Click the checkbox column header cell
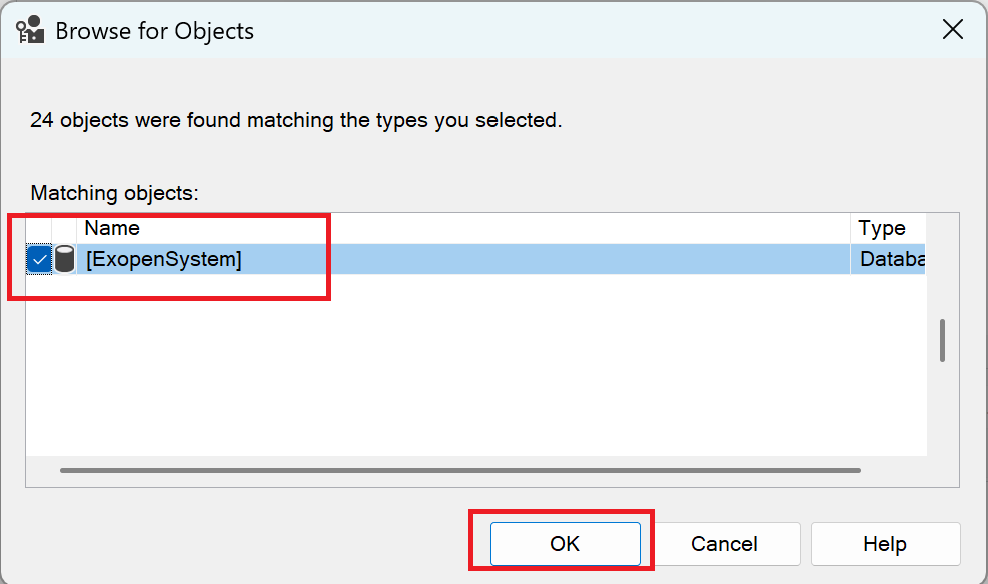This screenshot has width=988, height=584. pos(39,228)
